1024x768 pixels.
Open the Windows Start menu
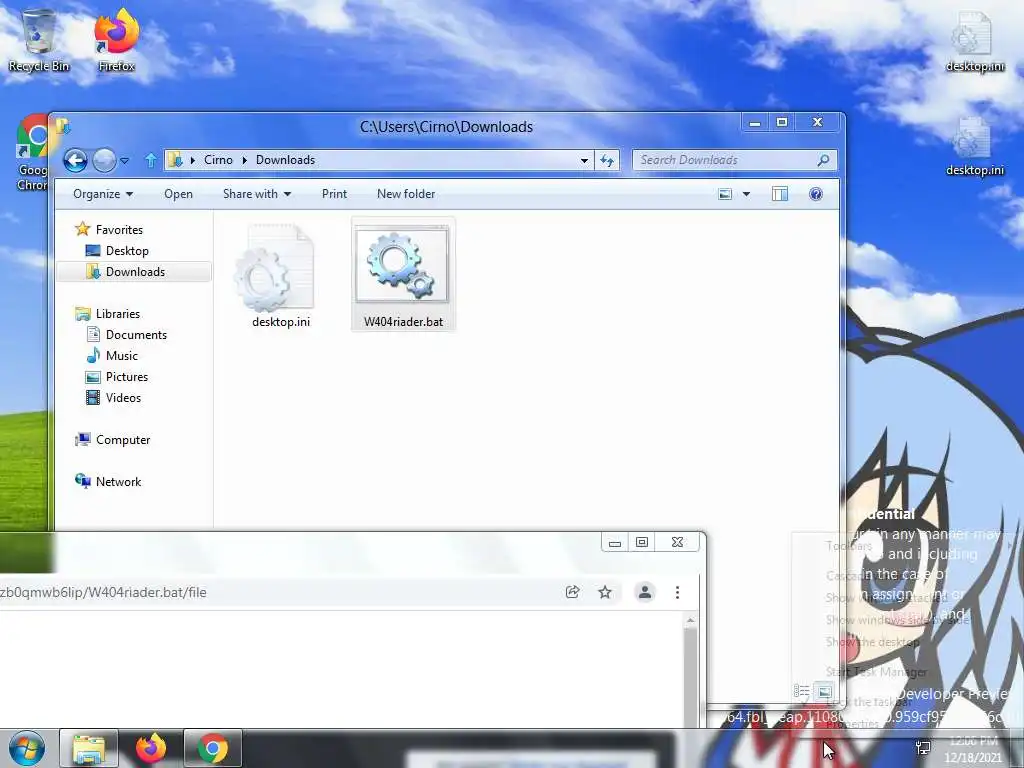tap(27, 748)
